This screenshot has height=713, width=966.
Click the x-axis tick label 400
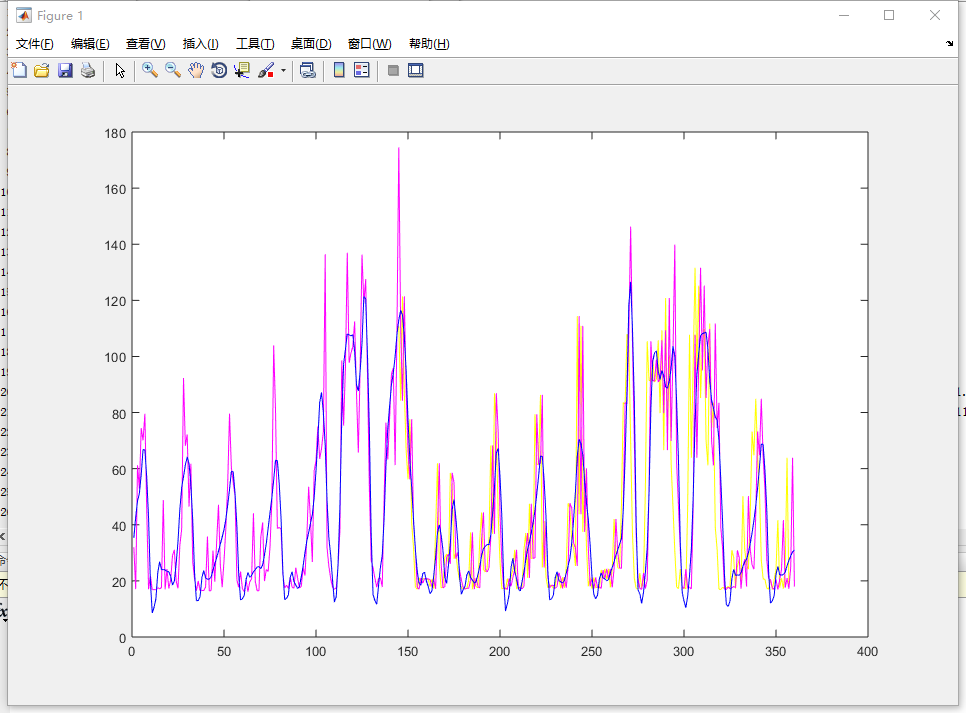click(x=867, y=651)
